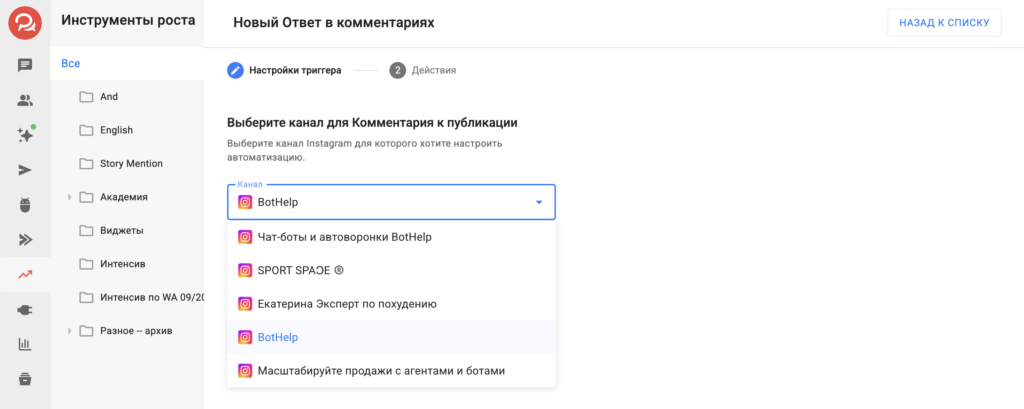Click the double chevron funnels icon

click(x=25, y=239)
